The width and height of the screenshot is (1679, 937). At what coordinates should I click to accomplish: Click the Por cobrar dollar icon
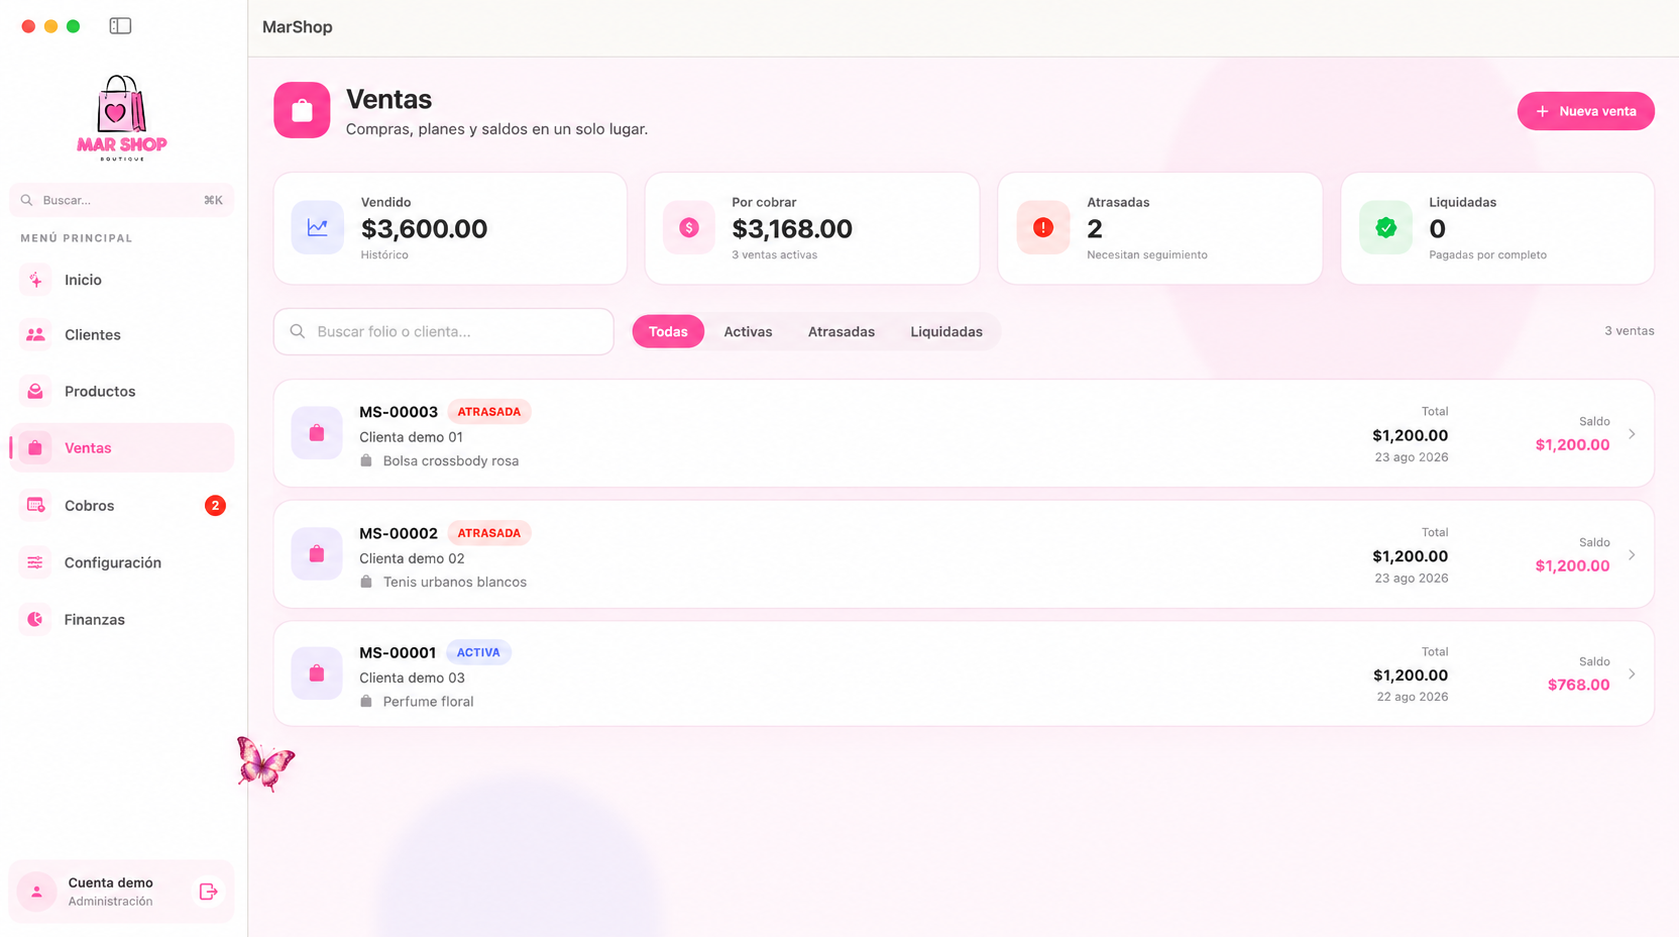pos(689,228)
